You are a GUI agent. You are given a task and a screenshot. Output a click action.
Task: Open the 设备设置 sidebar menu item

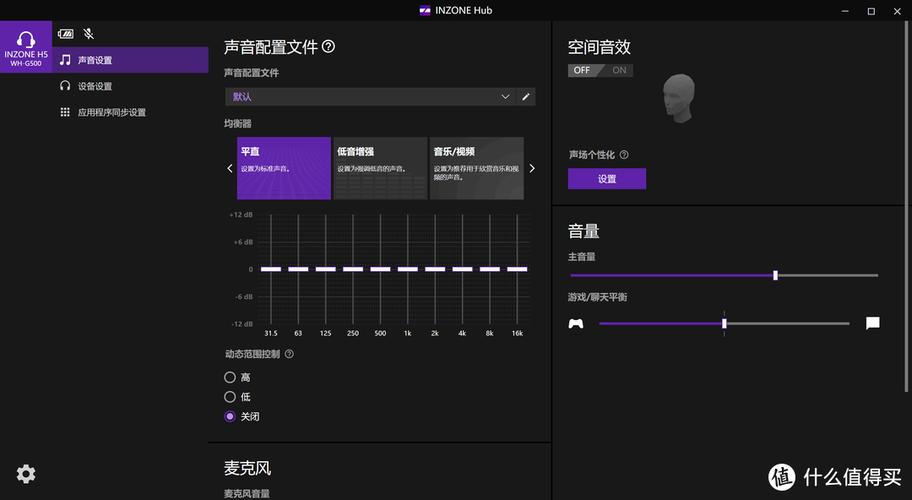coord(95,87)
